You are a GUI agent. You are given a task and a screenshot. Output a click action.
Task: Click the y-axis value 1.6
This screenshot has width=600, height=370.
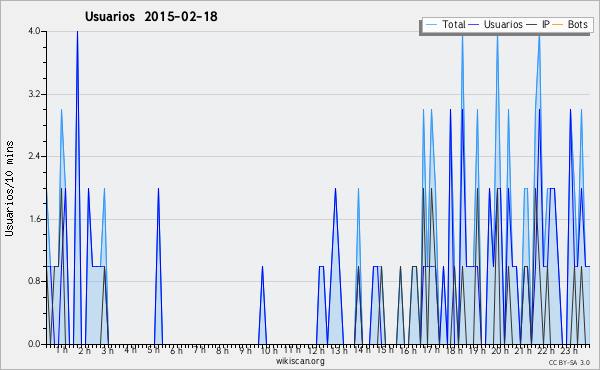pos(34,219)
